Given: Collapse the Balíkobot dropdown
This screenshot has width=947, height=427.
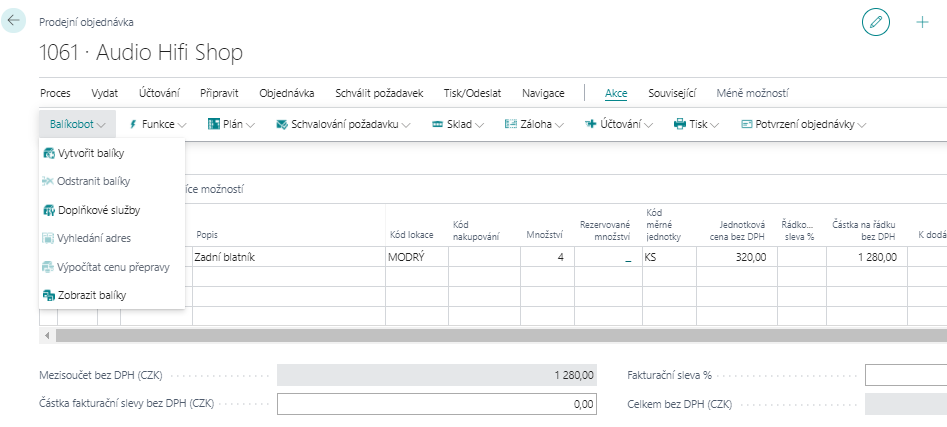Looking at the screenshot, I should [78, 124].
